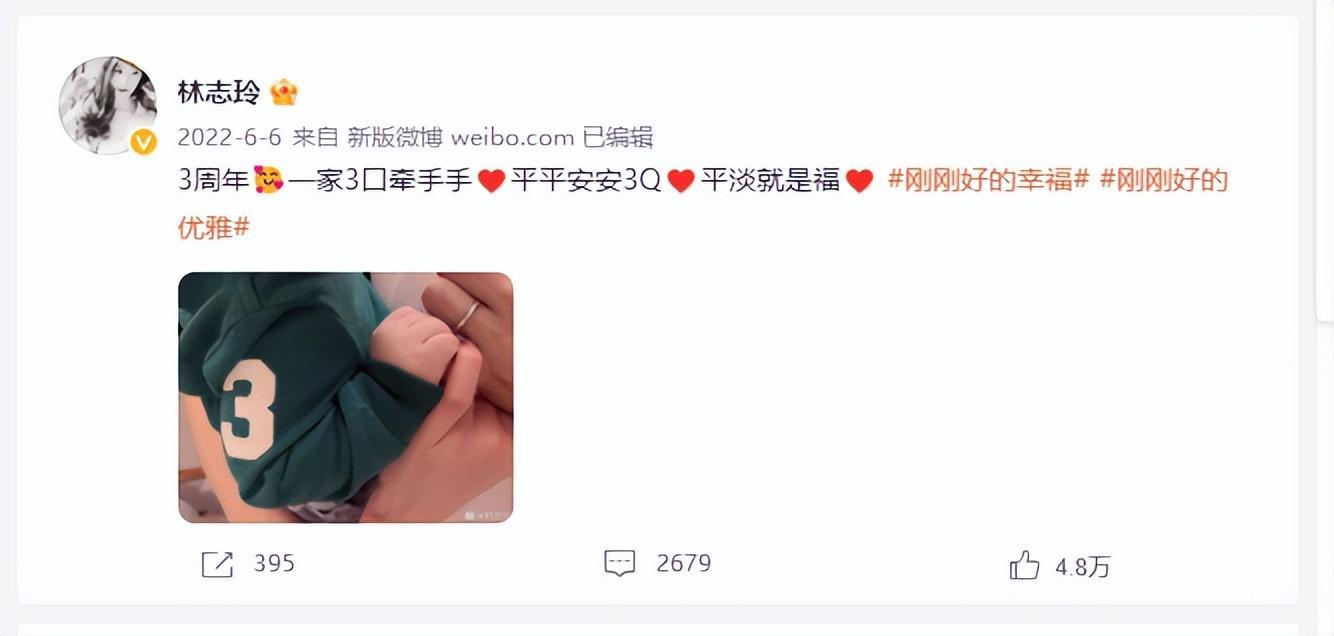Click the repost share icon
This screenshot has width=1334, height=636.
217,564
